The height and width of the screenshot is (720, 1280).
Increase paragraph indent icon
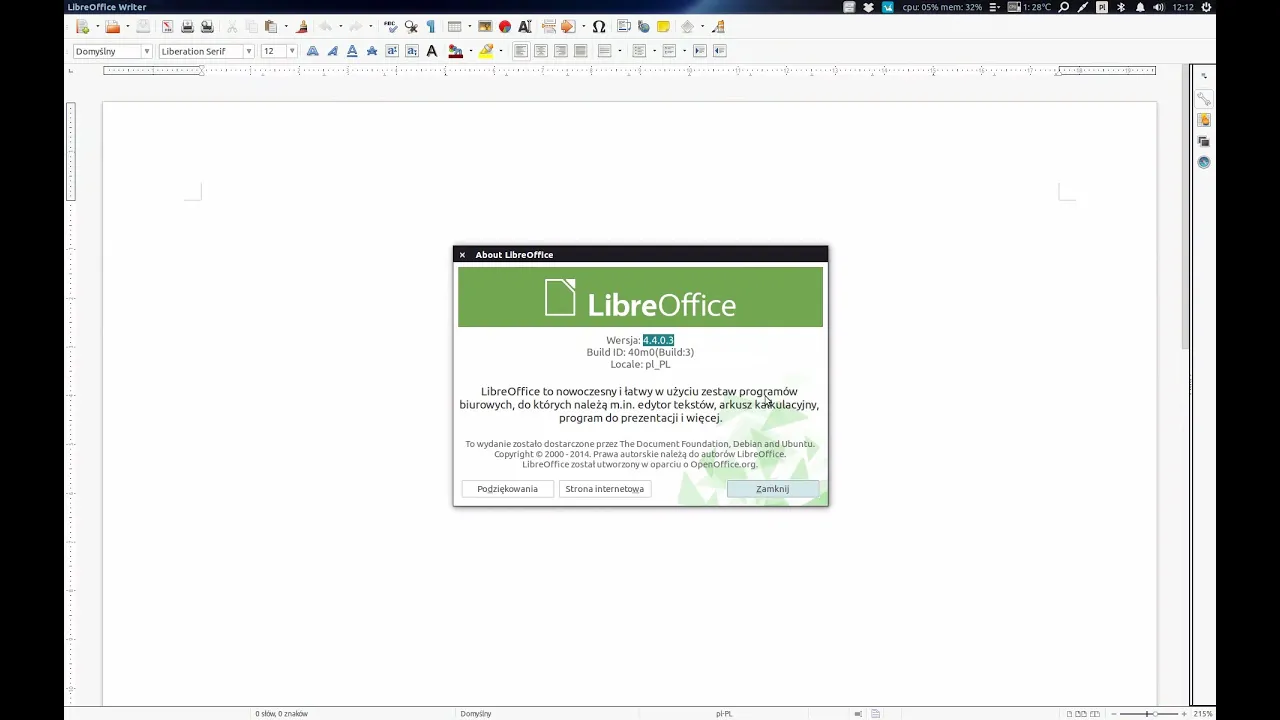pyautogui.click(x=700, y=51)
